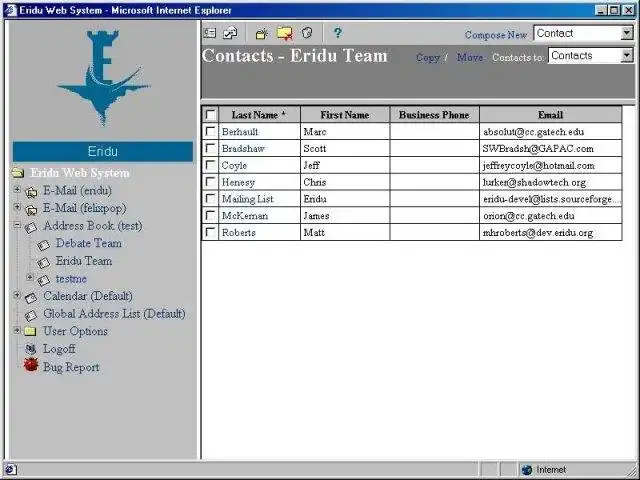Select Eridu Web System tree root label

pos(80,173)
